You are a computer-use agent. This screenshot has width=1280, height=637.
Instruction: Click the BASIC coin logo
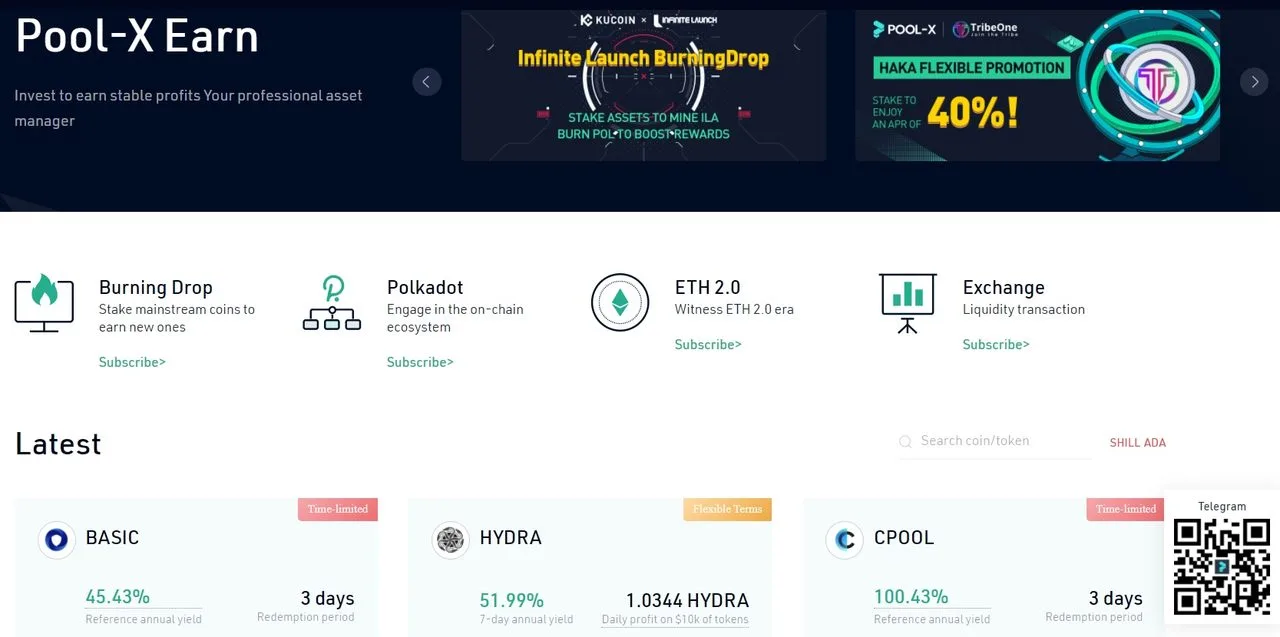[x=57, y=539]
